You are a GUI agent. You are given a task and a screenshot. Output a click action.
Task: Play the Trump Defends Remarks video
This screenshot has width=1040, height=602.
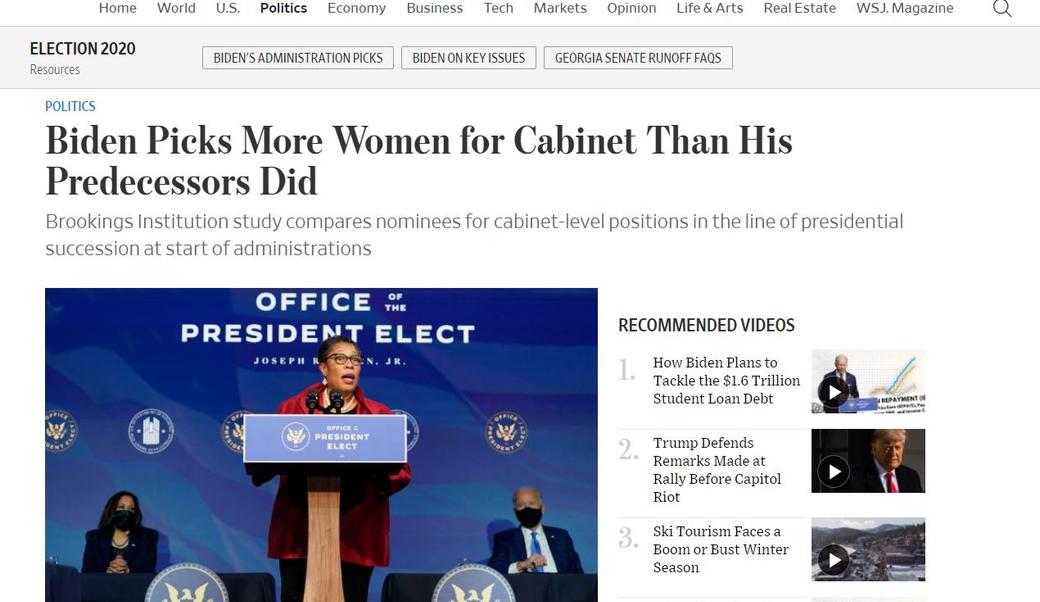click(834, 471)
